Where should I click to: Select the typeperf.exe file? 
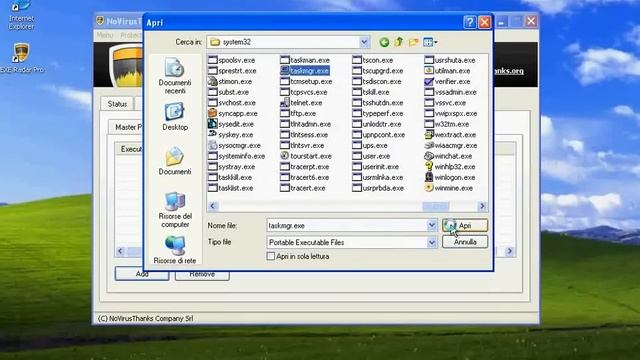tap(378, 113)
